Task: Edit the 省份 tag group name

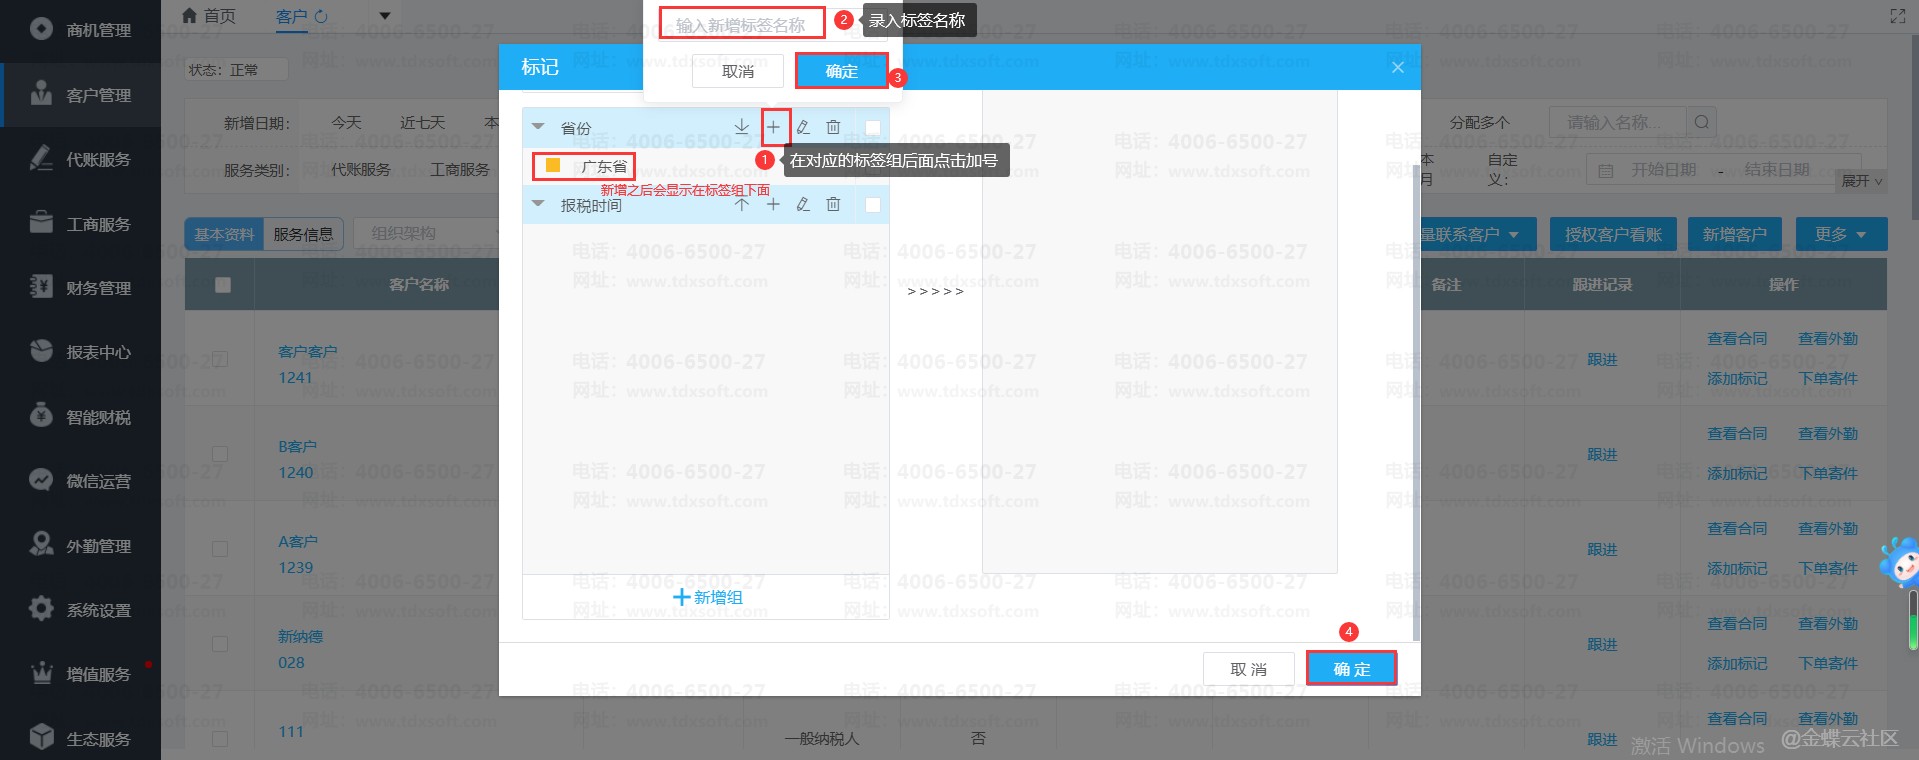Action: [x=803, y=127]
